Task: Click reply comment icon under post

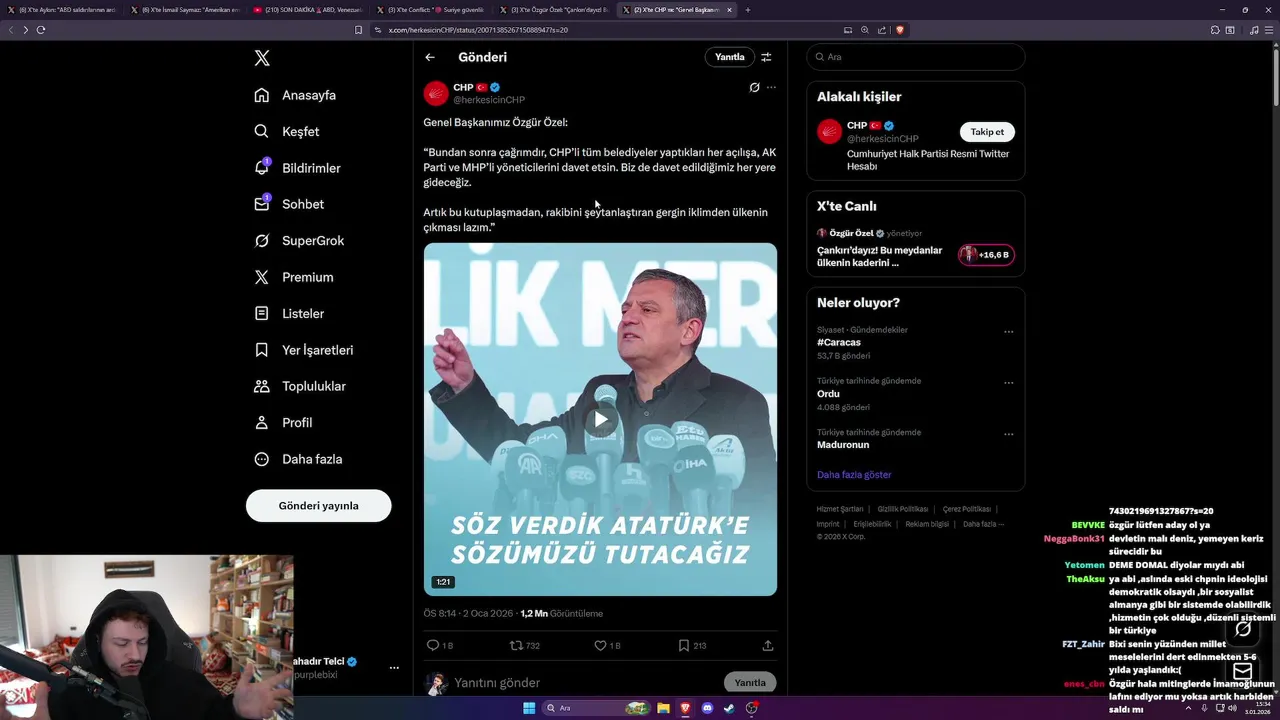Action: [x=433, y=646]
